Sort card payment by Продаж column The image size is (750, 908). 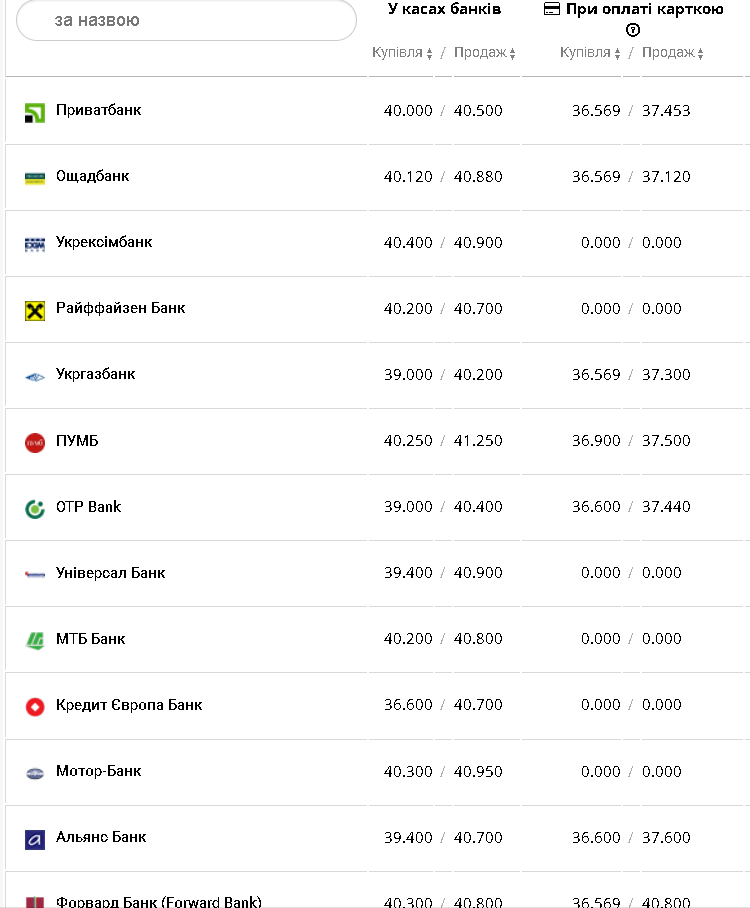673,53
